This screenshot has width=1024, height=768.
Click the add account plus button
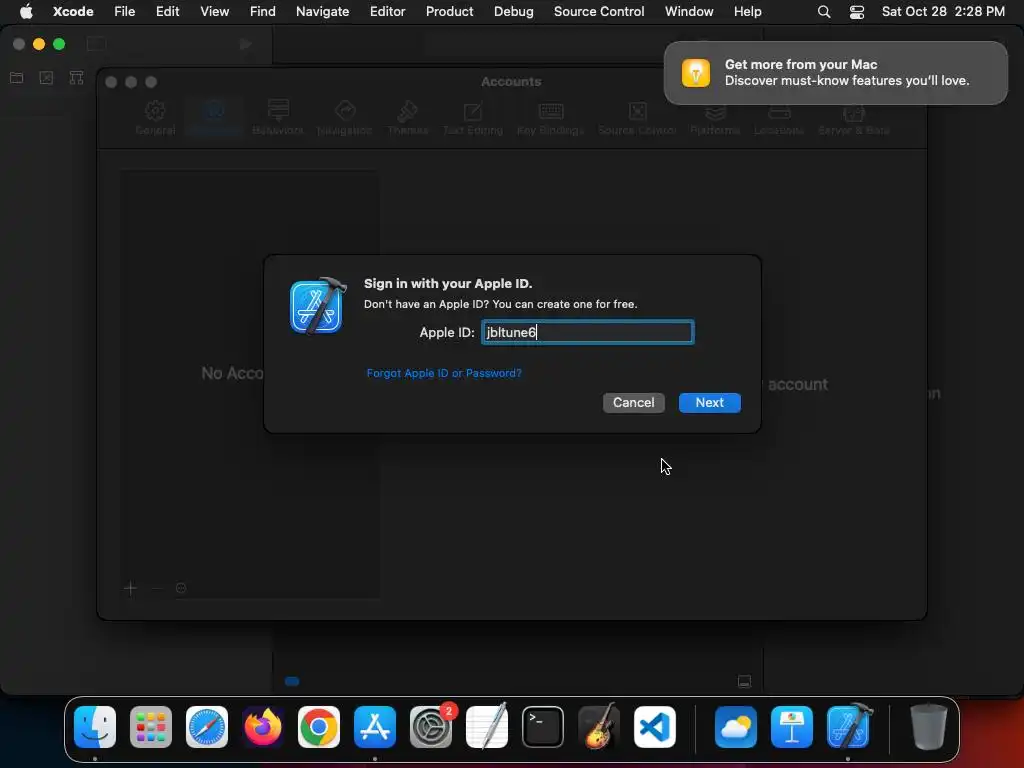(130, 588)
